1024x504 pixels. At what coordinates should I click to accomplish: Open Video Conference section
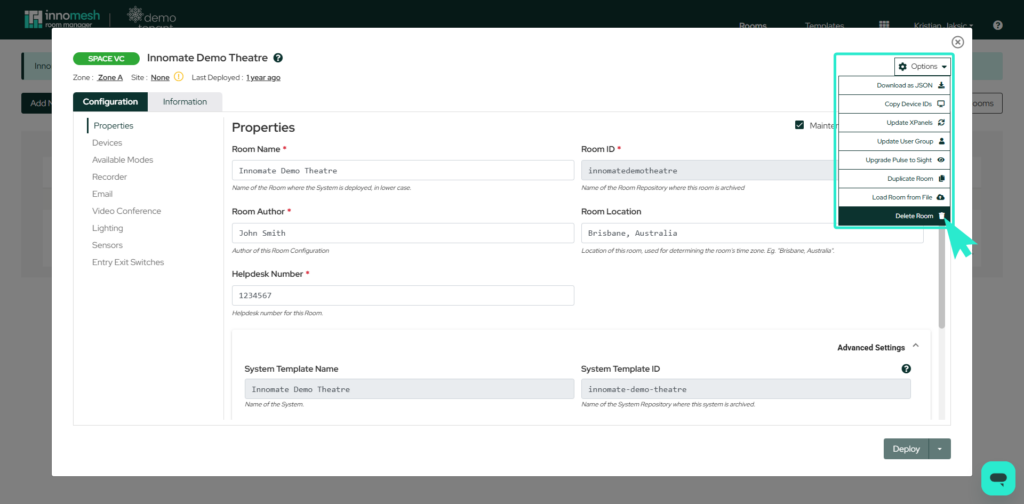127,211
